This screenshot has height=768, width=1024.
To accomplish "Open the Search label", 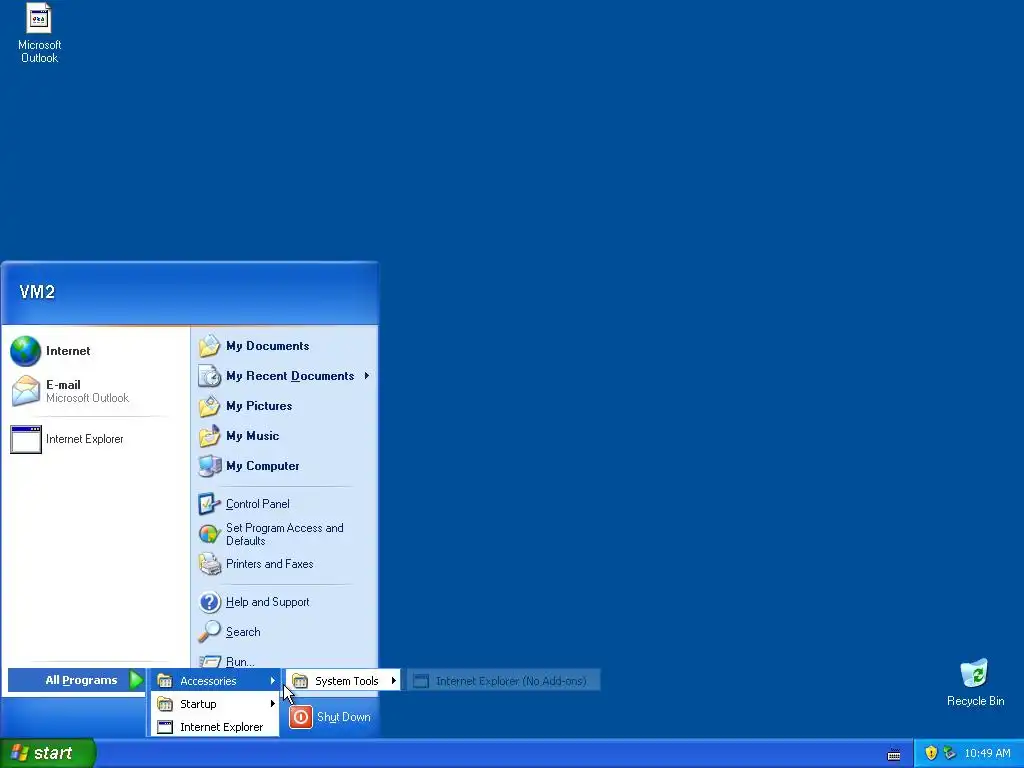I will (243, 632).
